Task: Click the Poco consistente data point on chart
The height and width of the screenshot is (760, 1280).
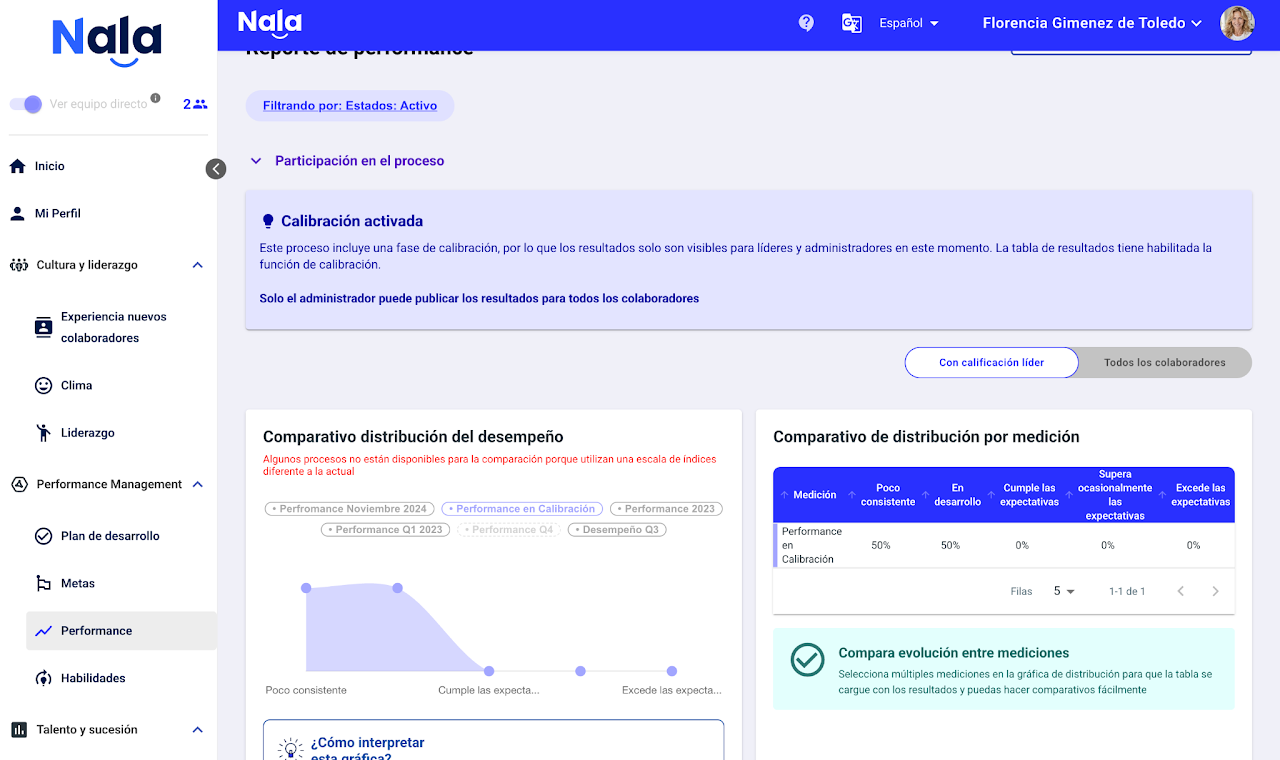Action: pos(306,588)
